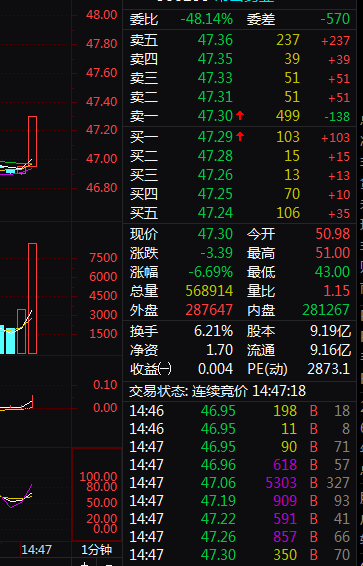Click the 委比 -48.14% value
Viewport: 363px width, 566px height.
coord(206,19)
